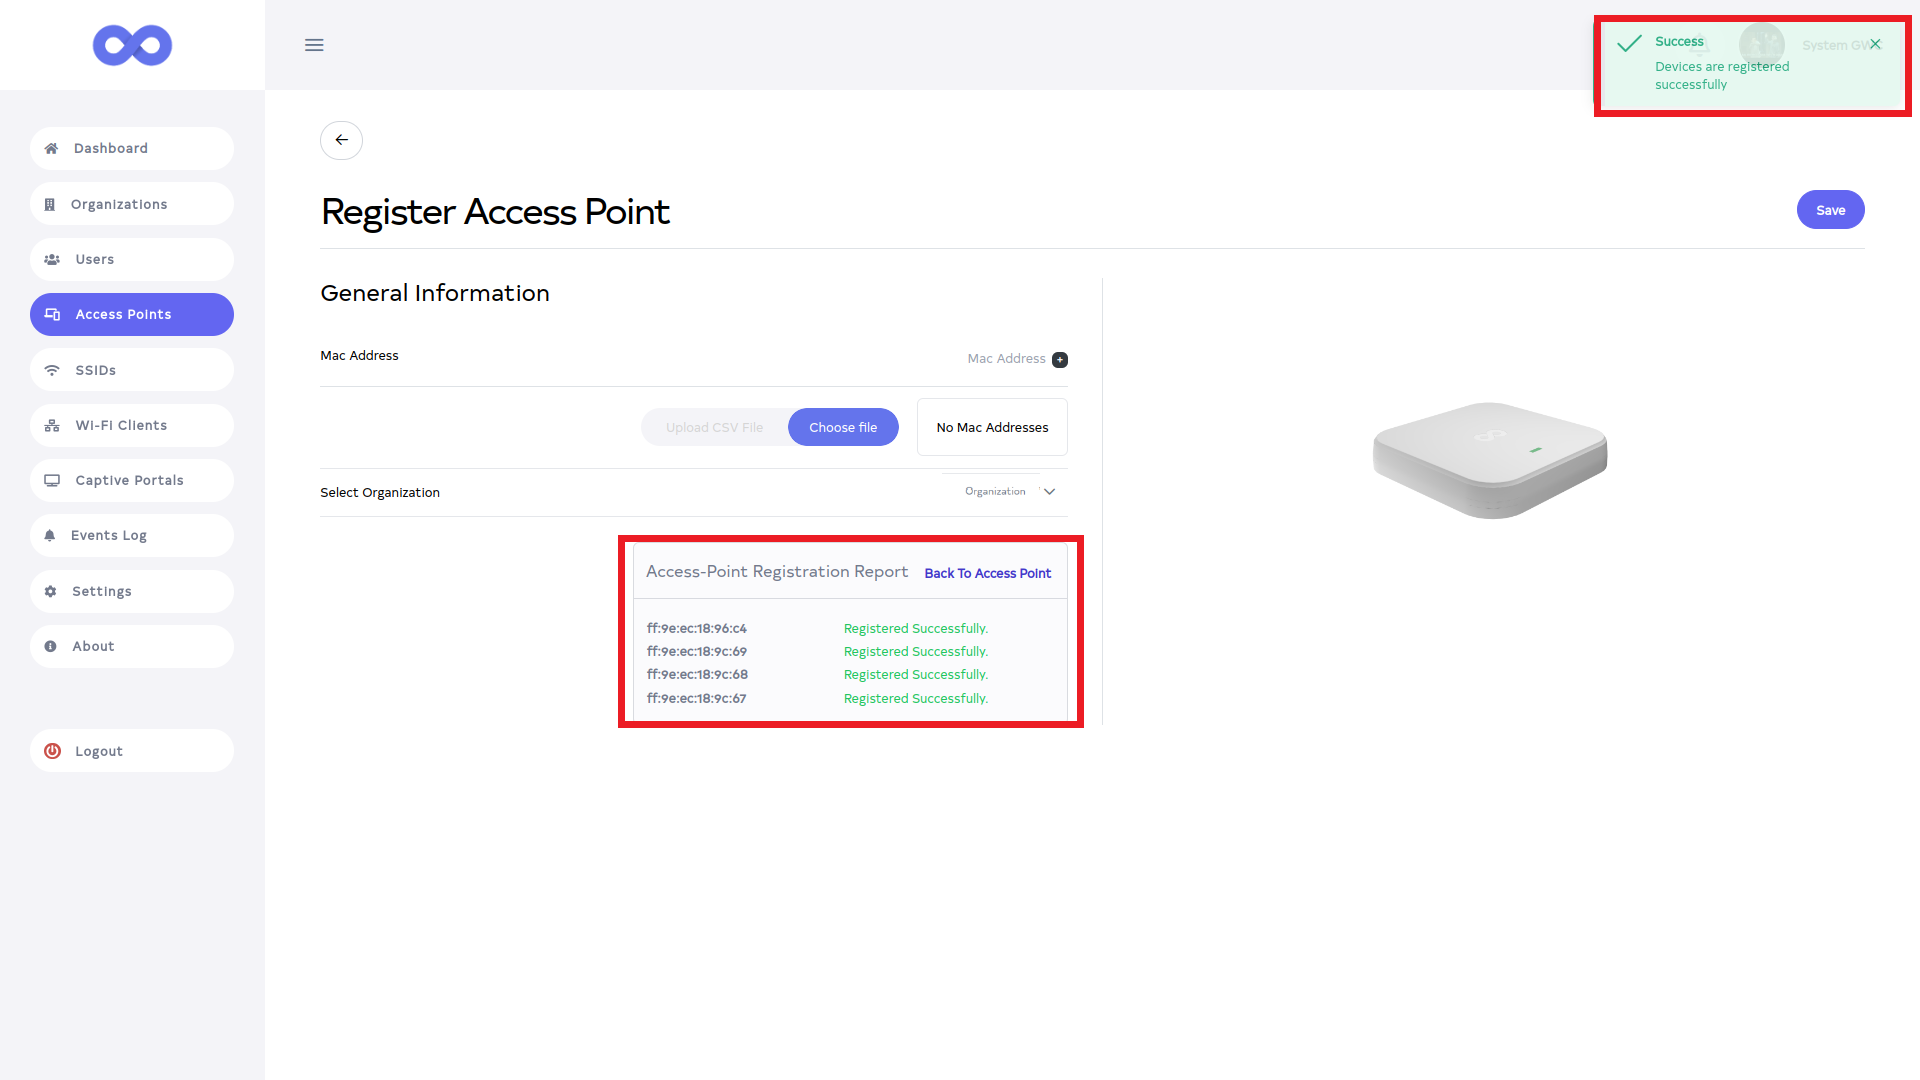Navigate to Wi-Fi Clients

[121, 425]
